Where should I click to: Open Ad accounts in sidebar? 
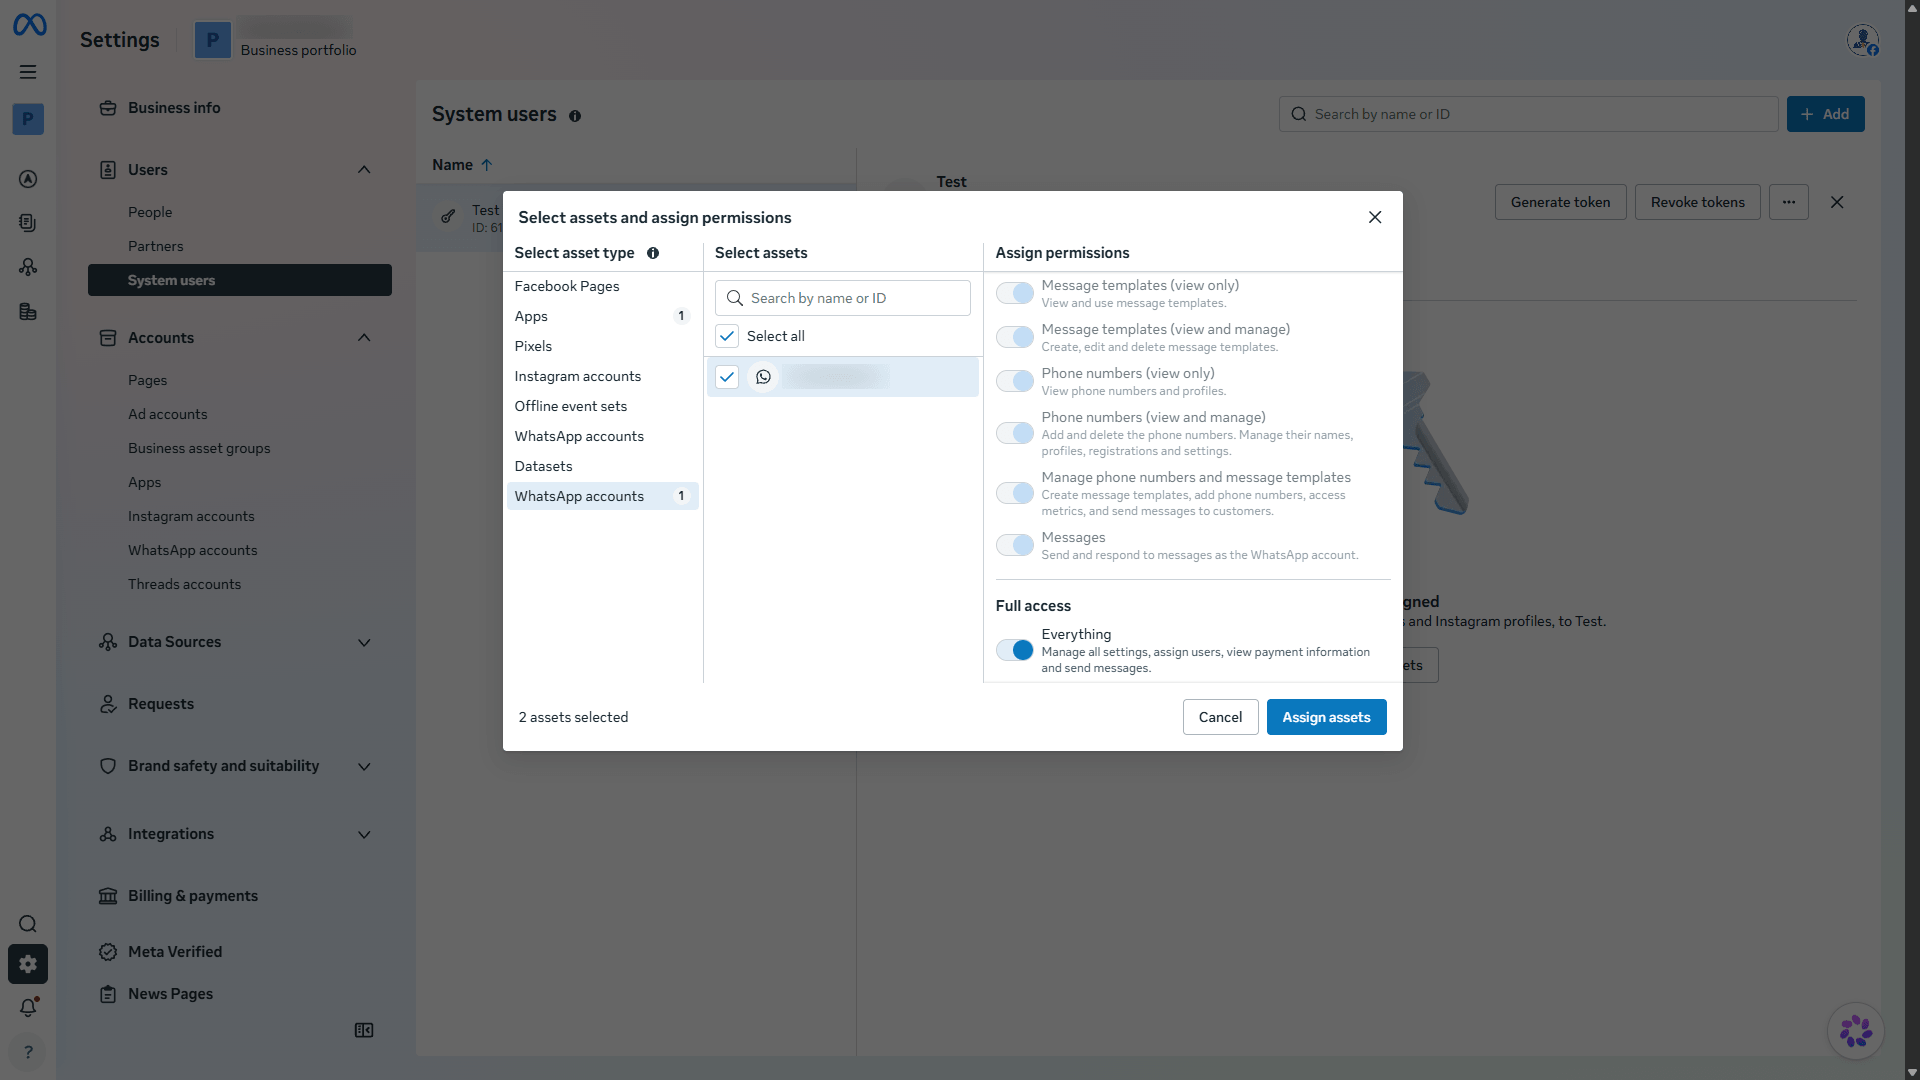tap(168, 414)
